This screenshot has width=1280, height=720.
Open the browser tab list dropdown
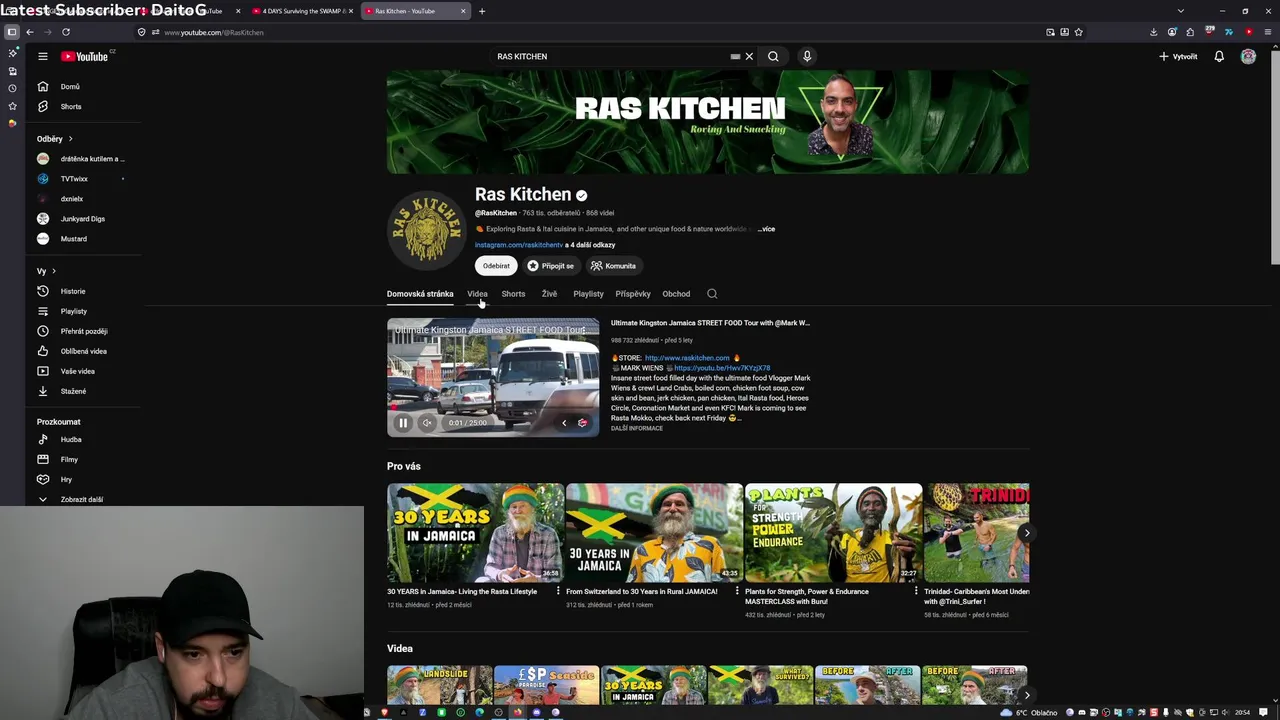tap(1180, 11)
